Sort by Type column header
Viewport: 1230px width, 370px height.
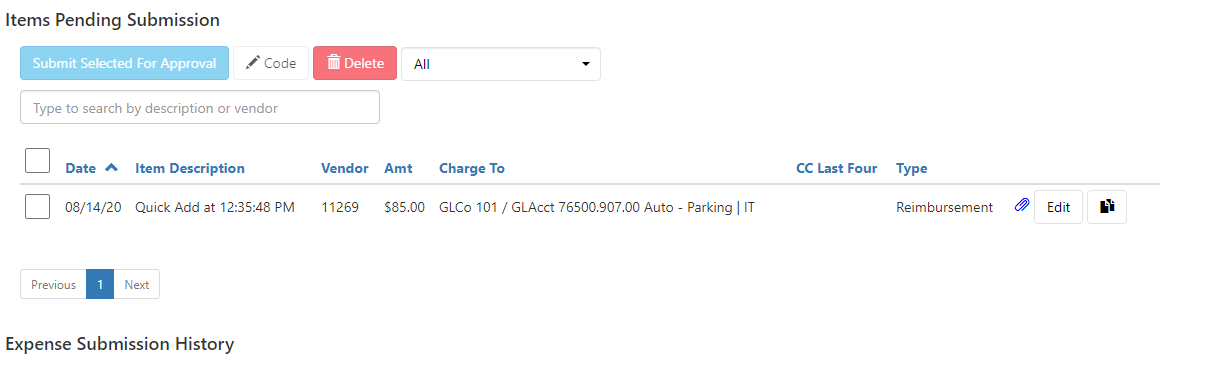point(912,168)
